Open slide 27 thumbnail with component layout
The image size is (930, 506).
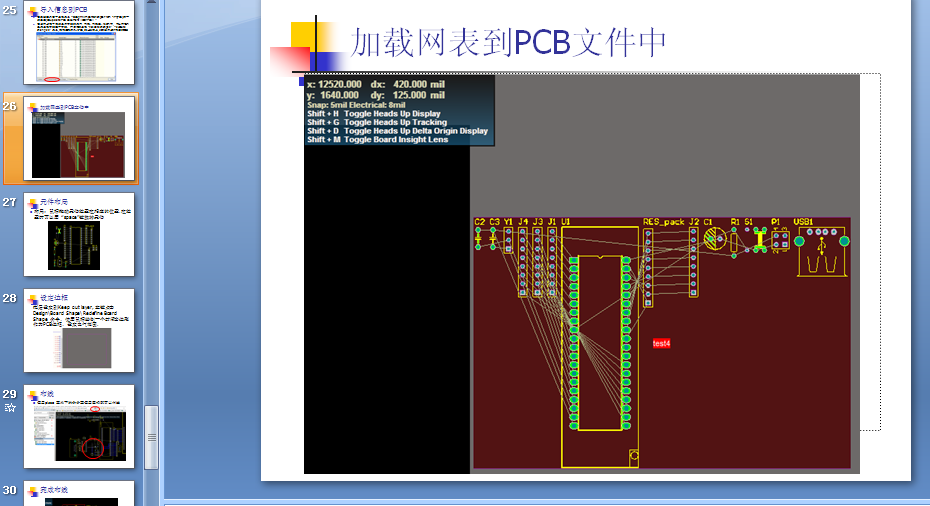[79, 234]
